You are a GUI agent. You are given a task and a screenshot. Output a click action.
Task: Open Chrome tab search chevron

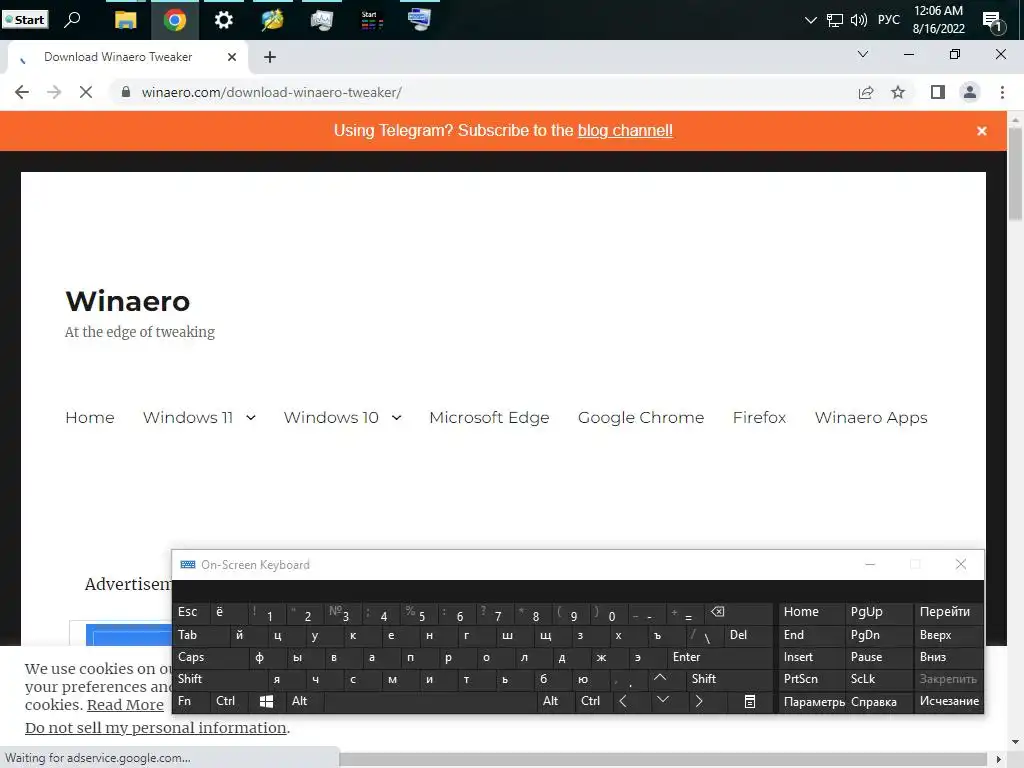coord(863,54)
